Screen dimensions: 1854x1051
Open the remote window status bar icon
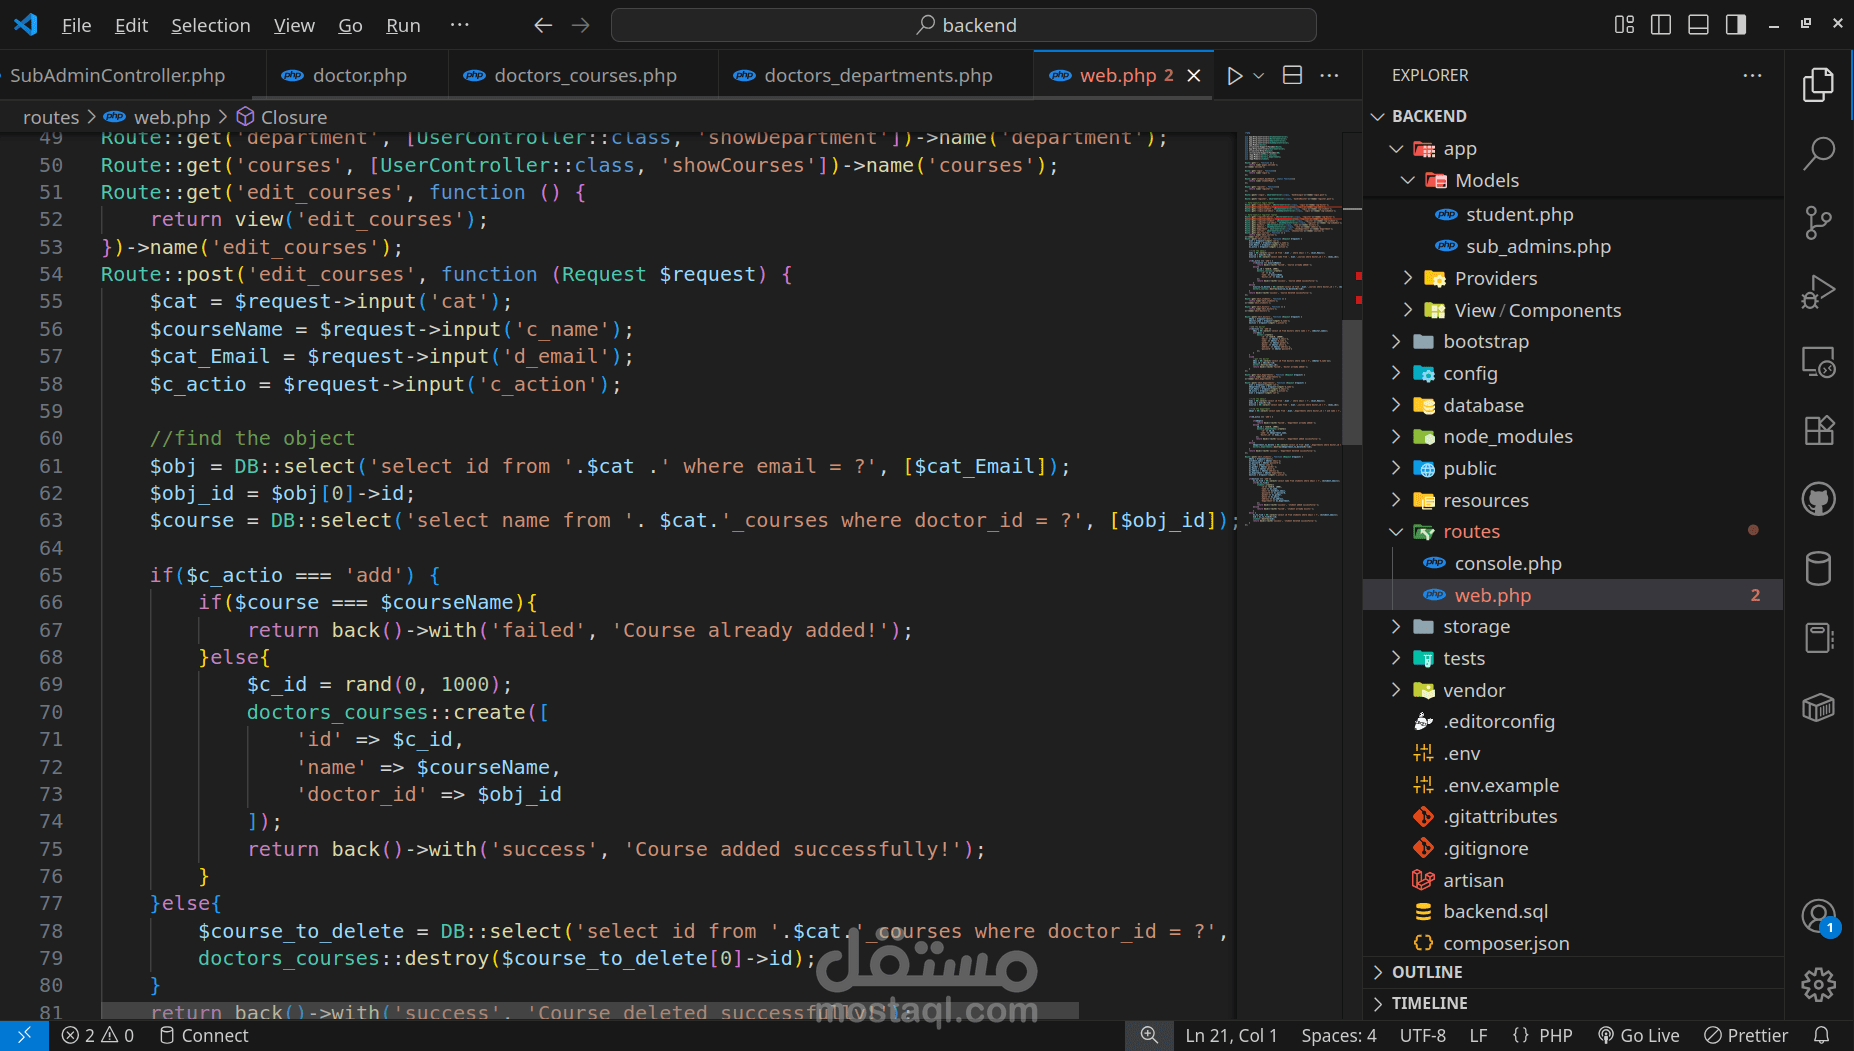tap(24, 1036)
